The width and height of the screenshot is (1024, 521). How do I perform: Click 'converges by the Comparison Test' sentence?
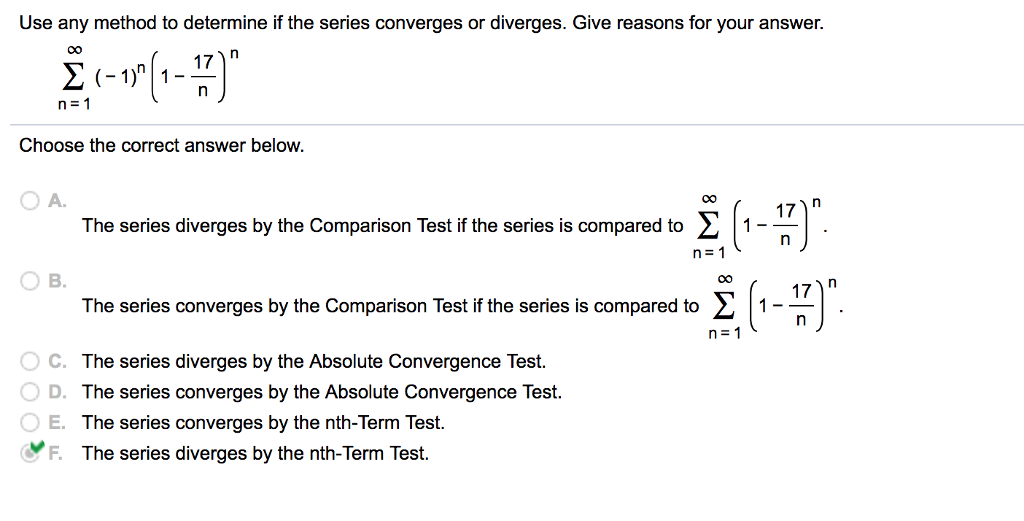pos(390,306)
